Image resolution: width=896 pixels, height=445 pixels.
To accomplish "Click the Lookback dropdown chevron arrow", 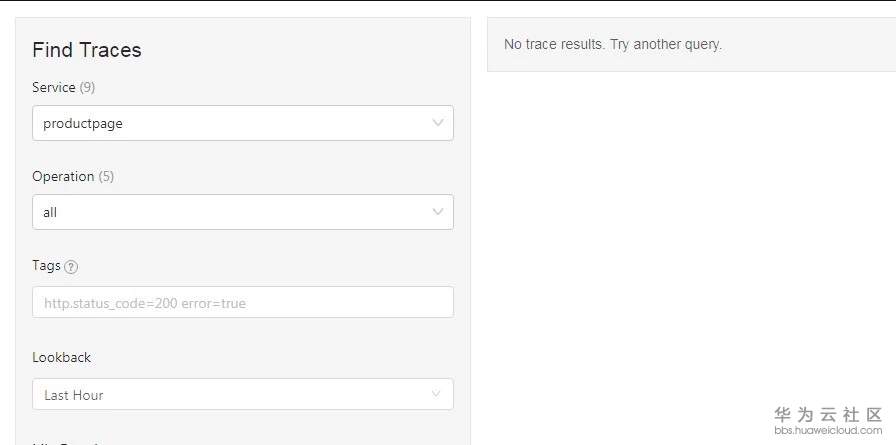I will (x=437, y=394).
